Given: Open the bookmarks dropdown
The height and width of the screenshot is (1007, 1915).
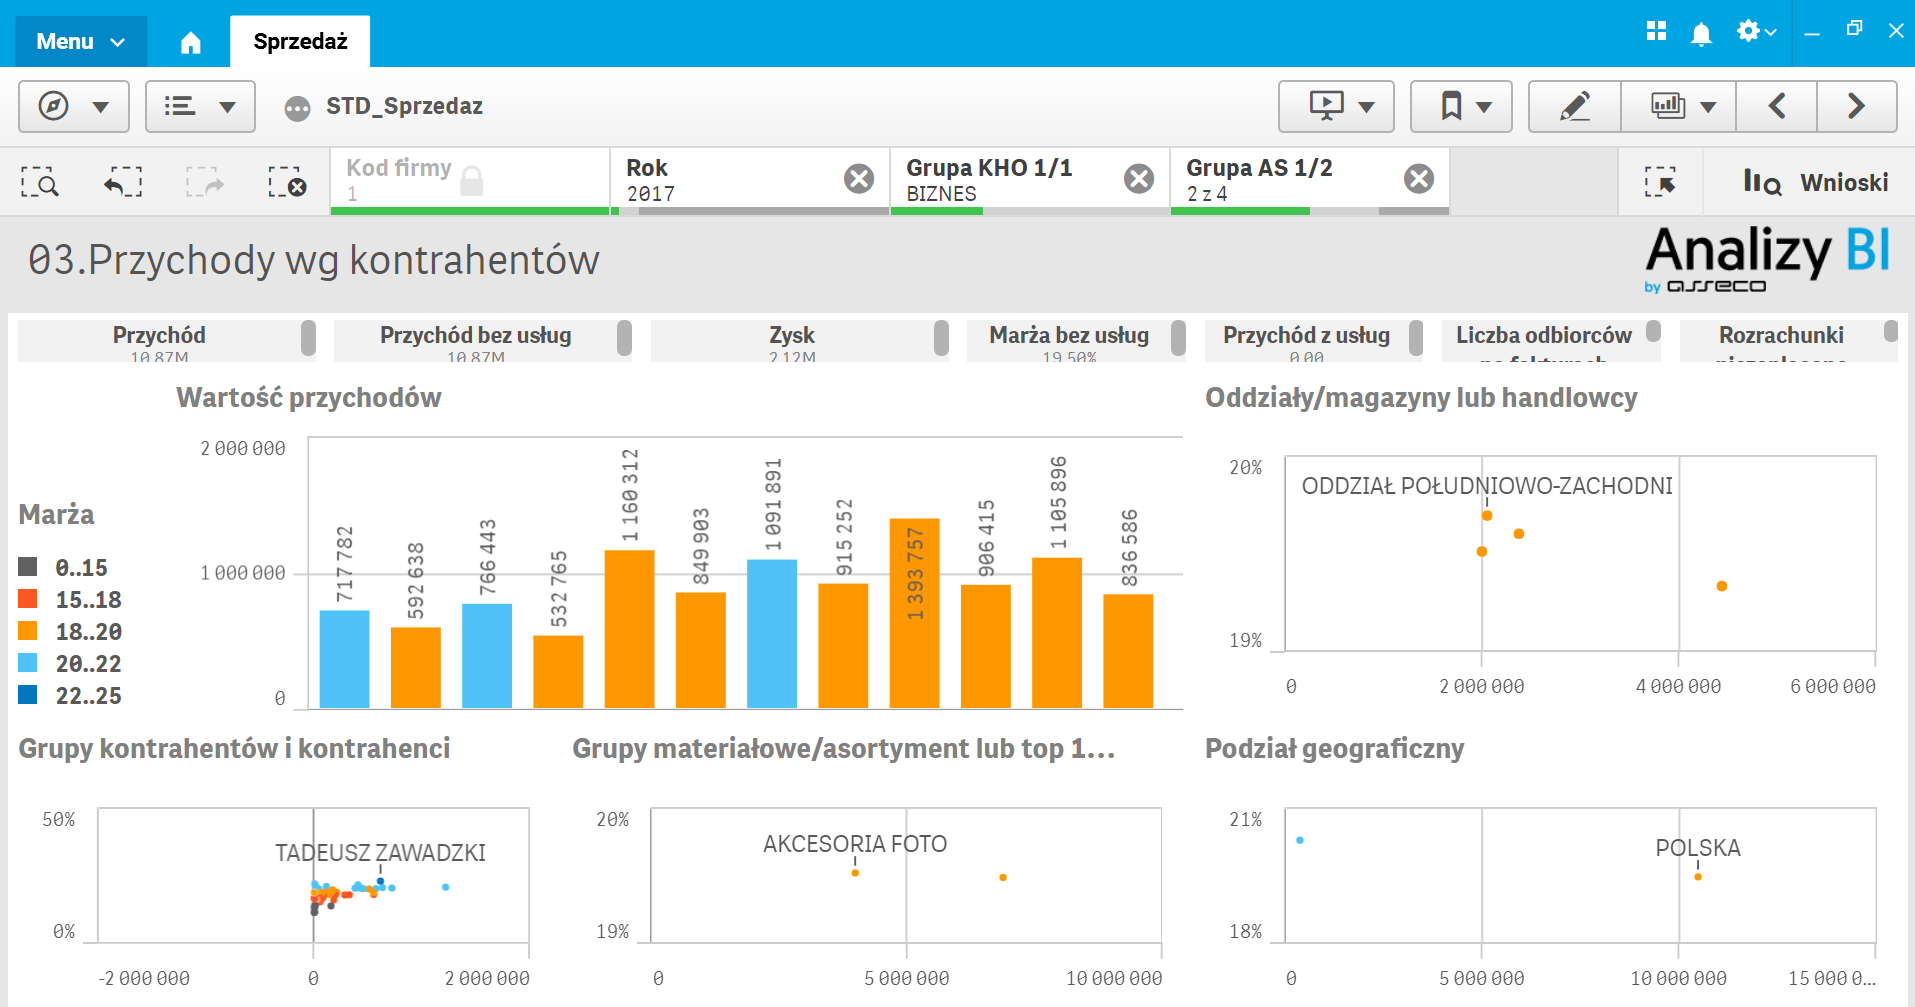Looking at the screenshot, I should click(x=1461, y=106).
